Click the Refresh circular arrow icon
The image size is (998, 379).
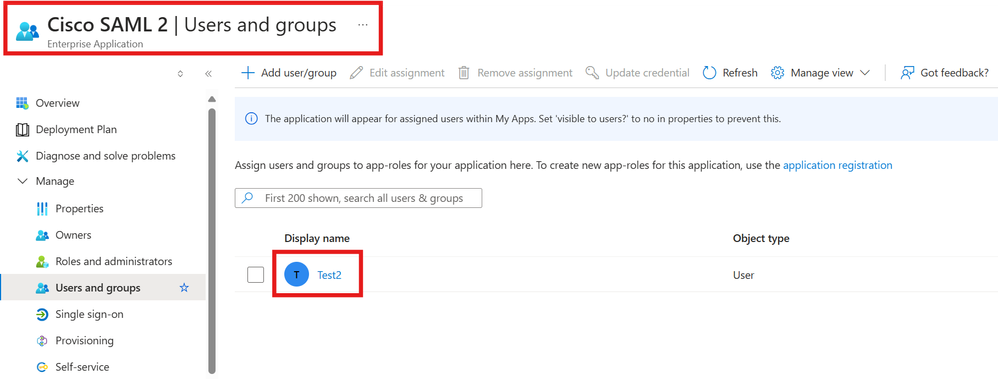(709, 73)
